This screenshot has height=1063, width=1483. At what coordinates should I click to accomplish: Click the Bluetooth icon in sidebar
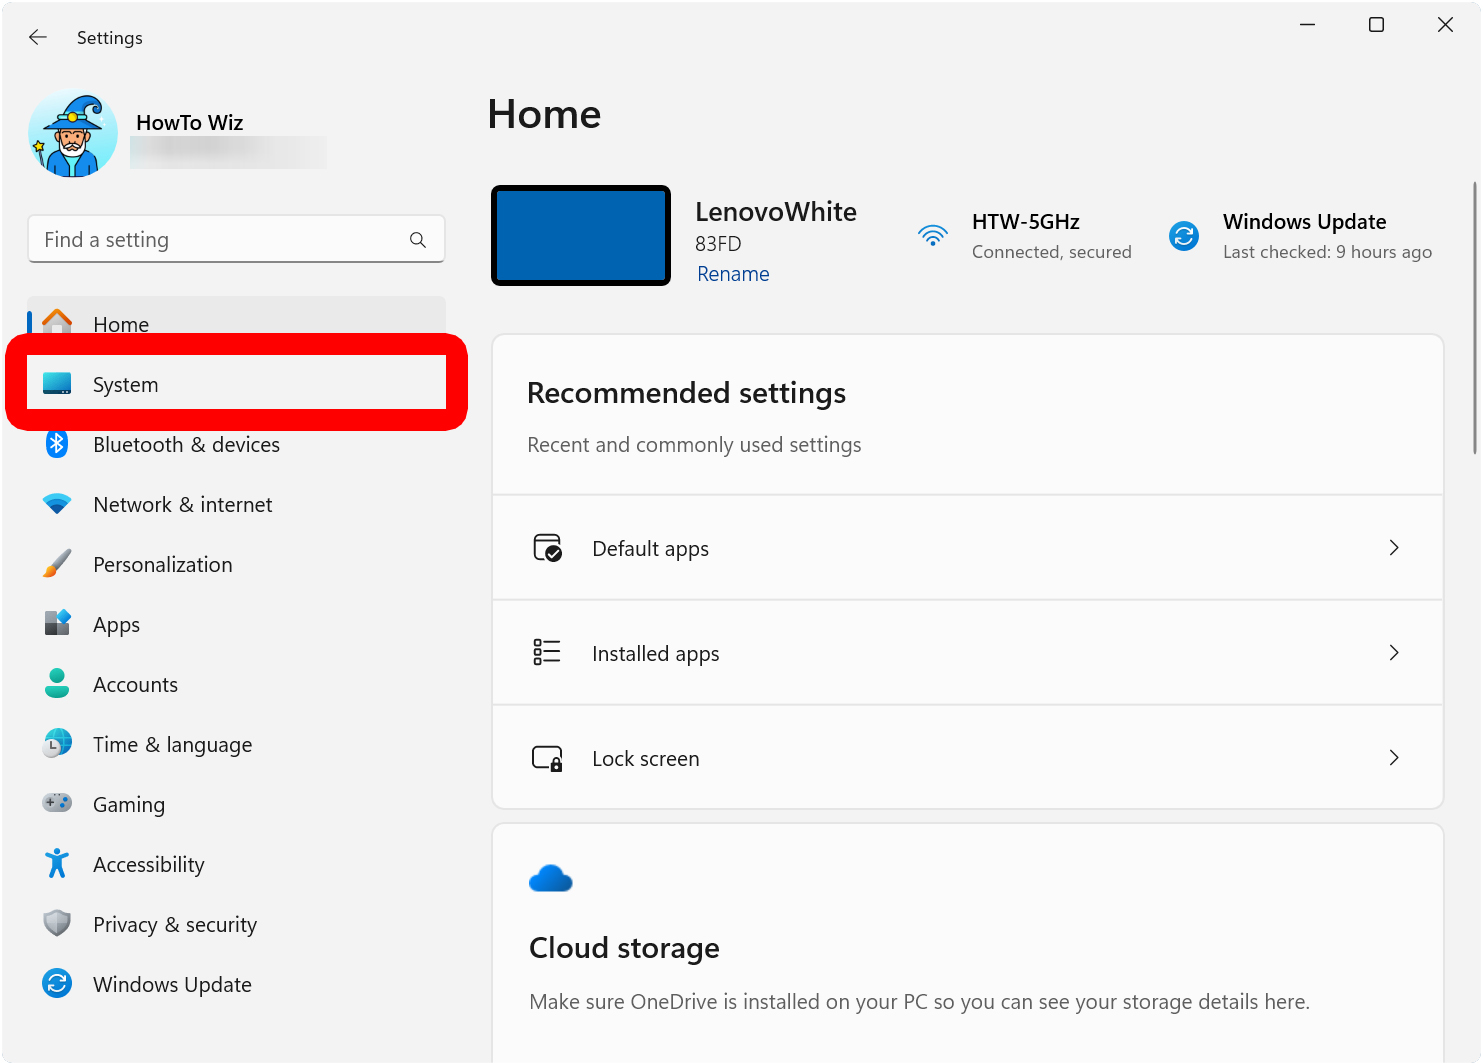(x=57, y=444)
